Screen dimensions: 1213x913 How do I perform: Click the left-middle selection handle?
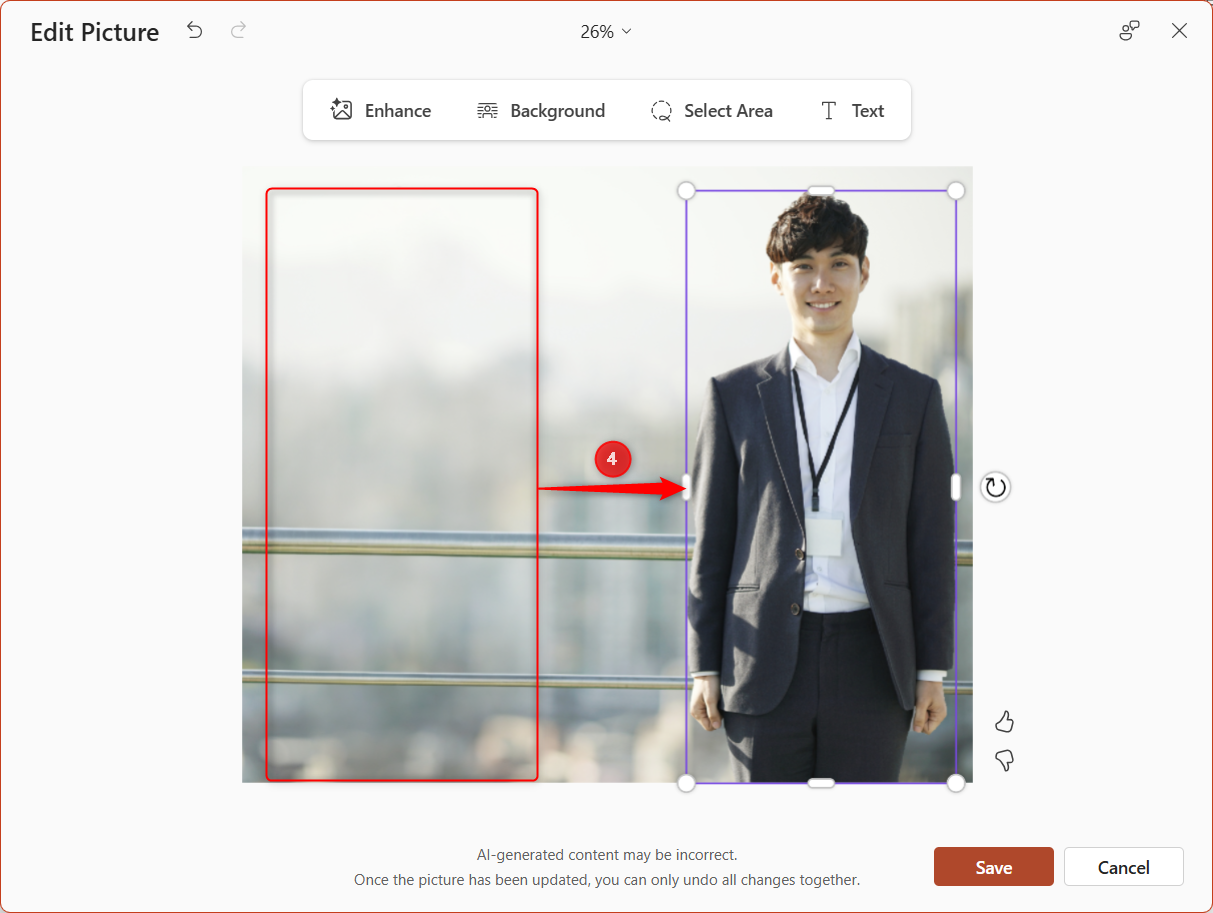[686, 487]
